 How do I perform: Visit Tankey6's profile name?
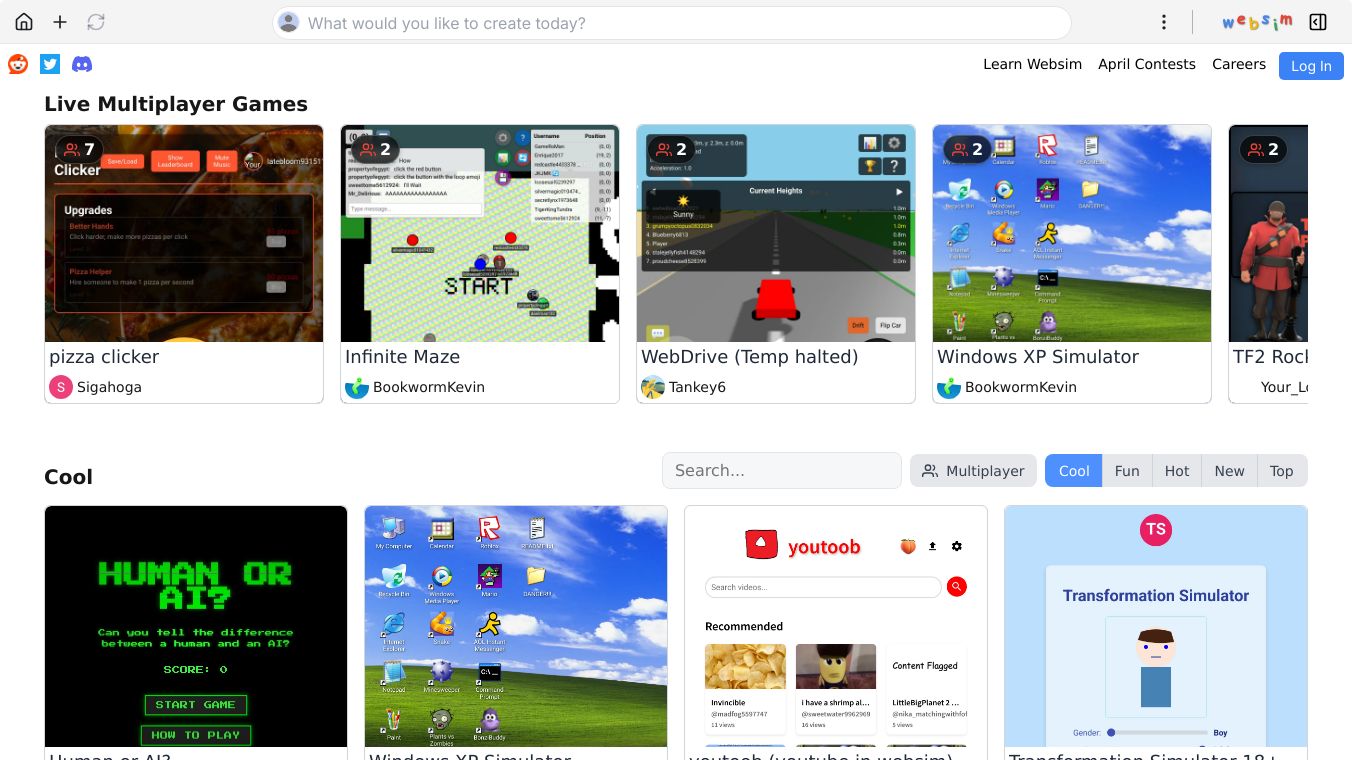697,387
